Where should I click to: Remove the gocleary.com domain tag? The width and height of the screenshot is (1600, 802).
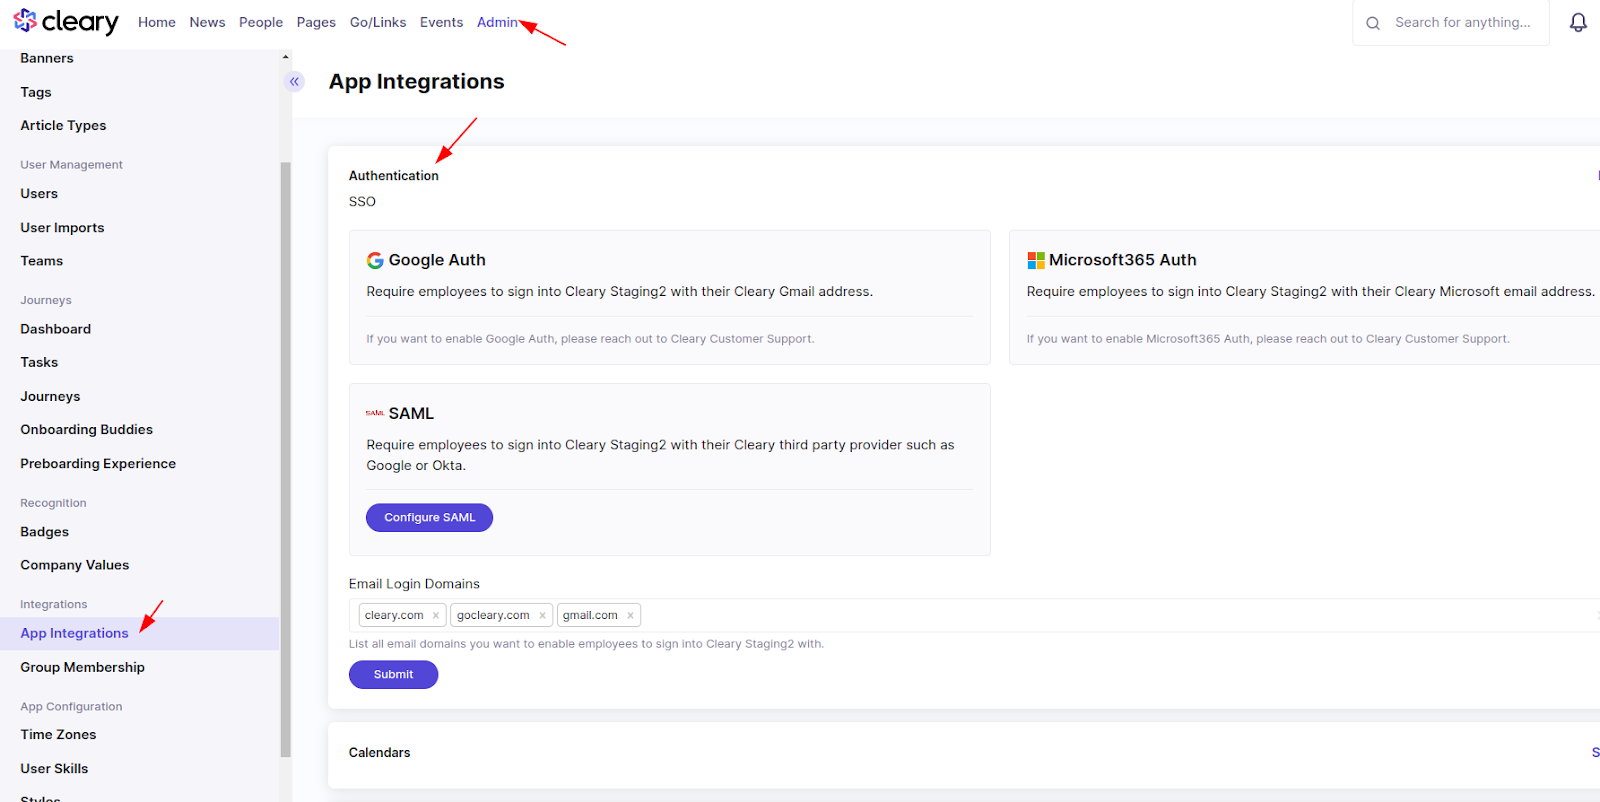click(542, 616)
